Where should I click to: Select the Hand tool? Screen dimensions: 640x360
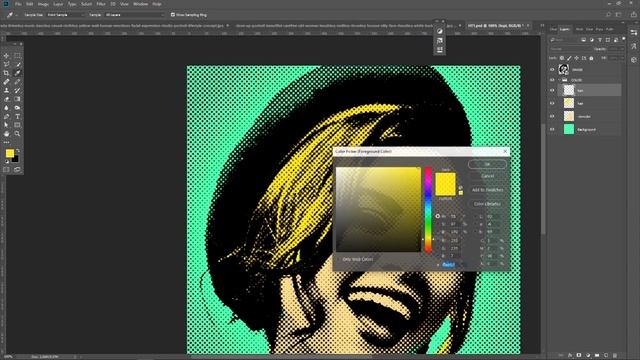[x=6, y=133]
